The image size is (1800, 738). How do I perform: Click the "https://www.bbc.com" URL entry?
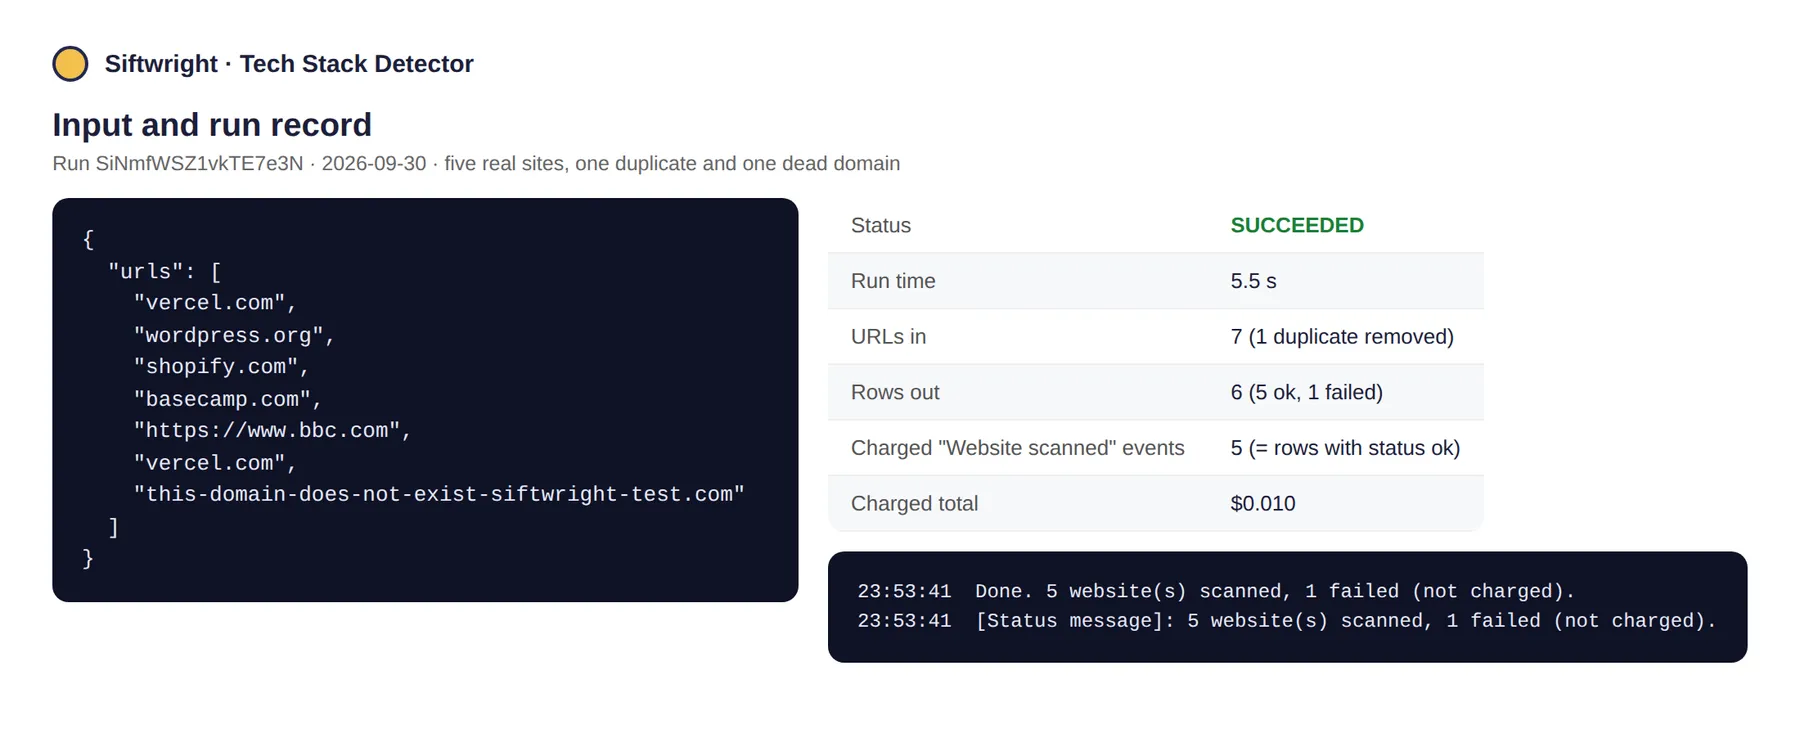[x=267, y=430]
